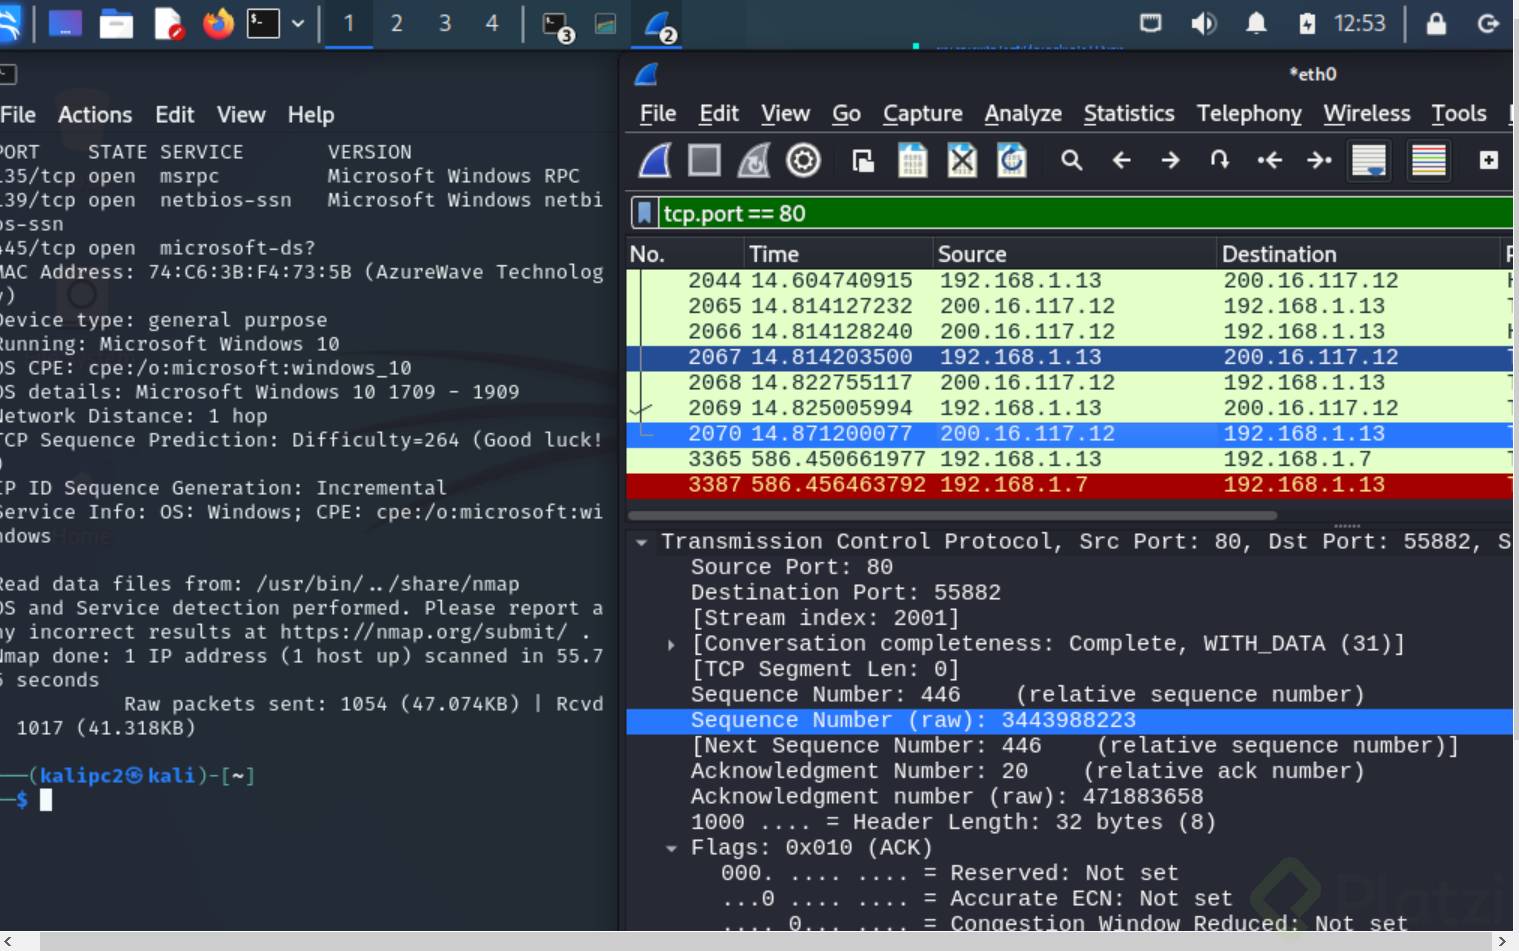Open file manager from the top panel

click(x=116, y=23)
